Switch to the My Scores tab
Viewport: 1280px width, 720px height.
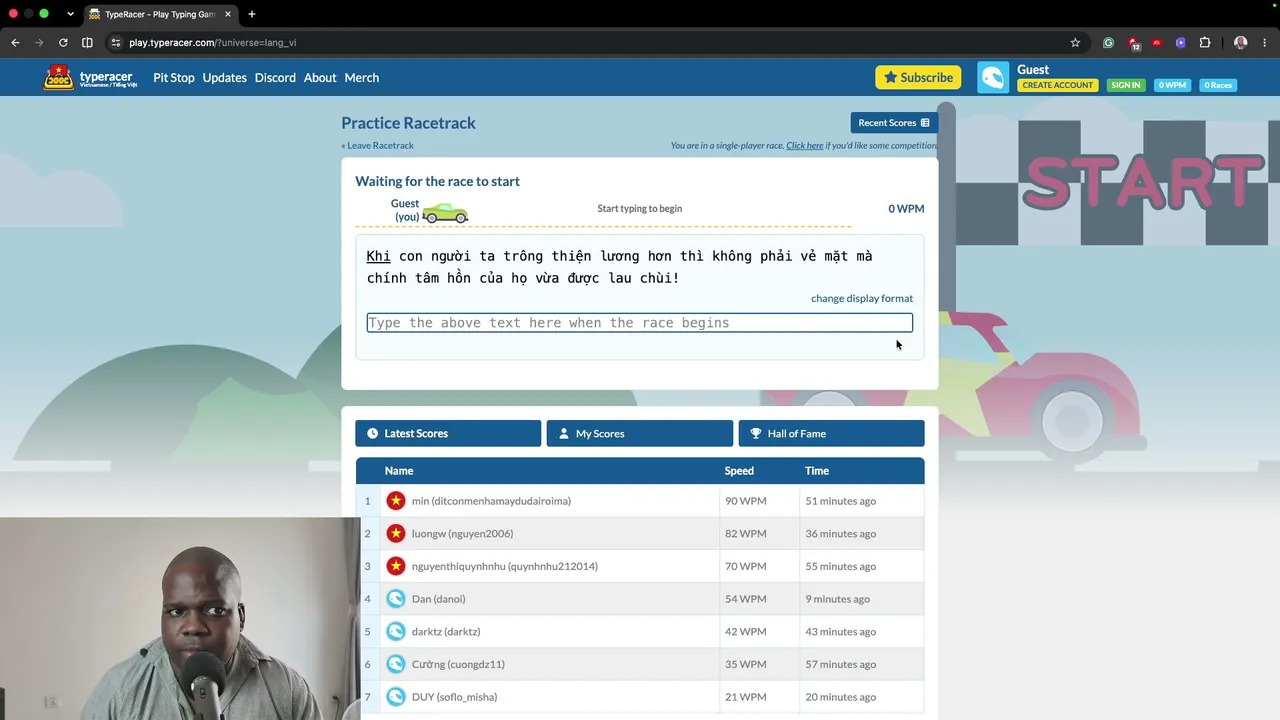click(640, 433)
